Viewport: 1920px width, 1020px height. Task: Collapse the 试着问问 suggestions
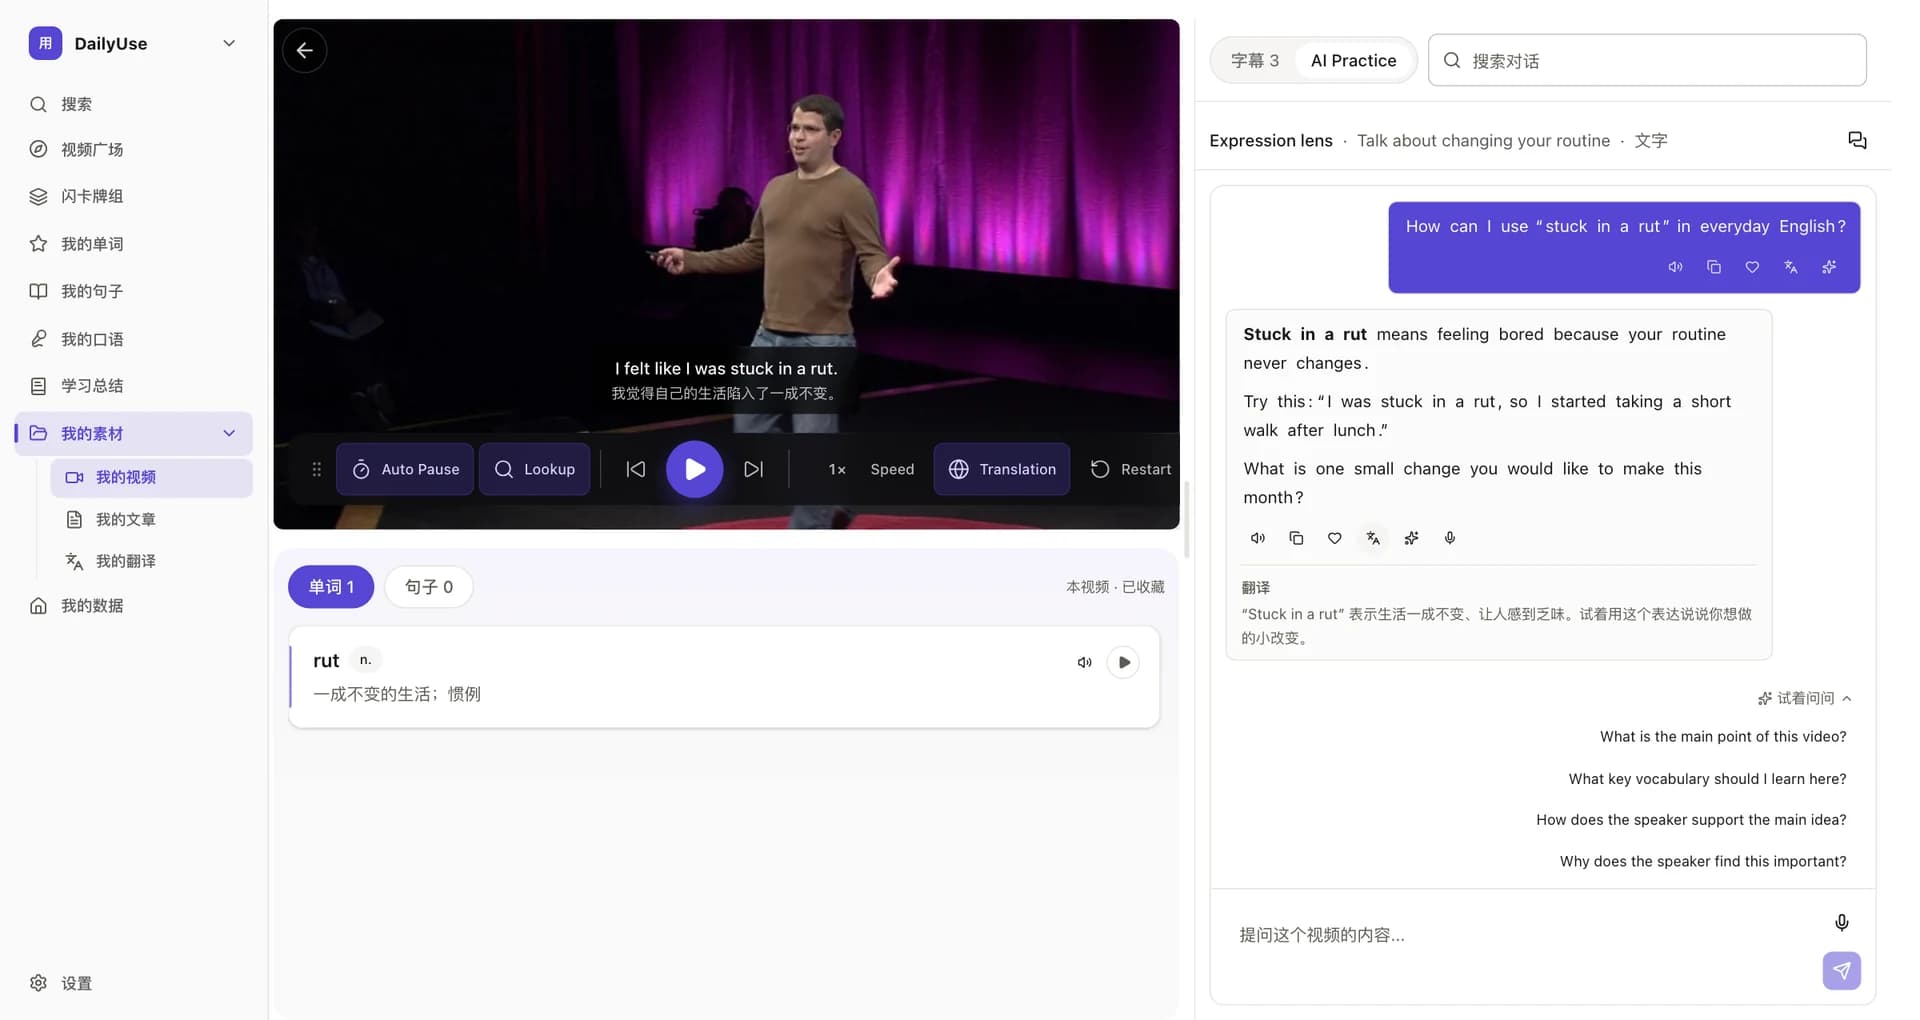pyautogui.click(x=1805, y=698)
